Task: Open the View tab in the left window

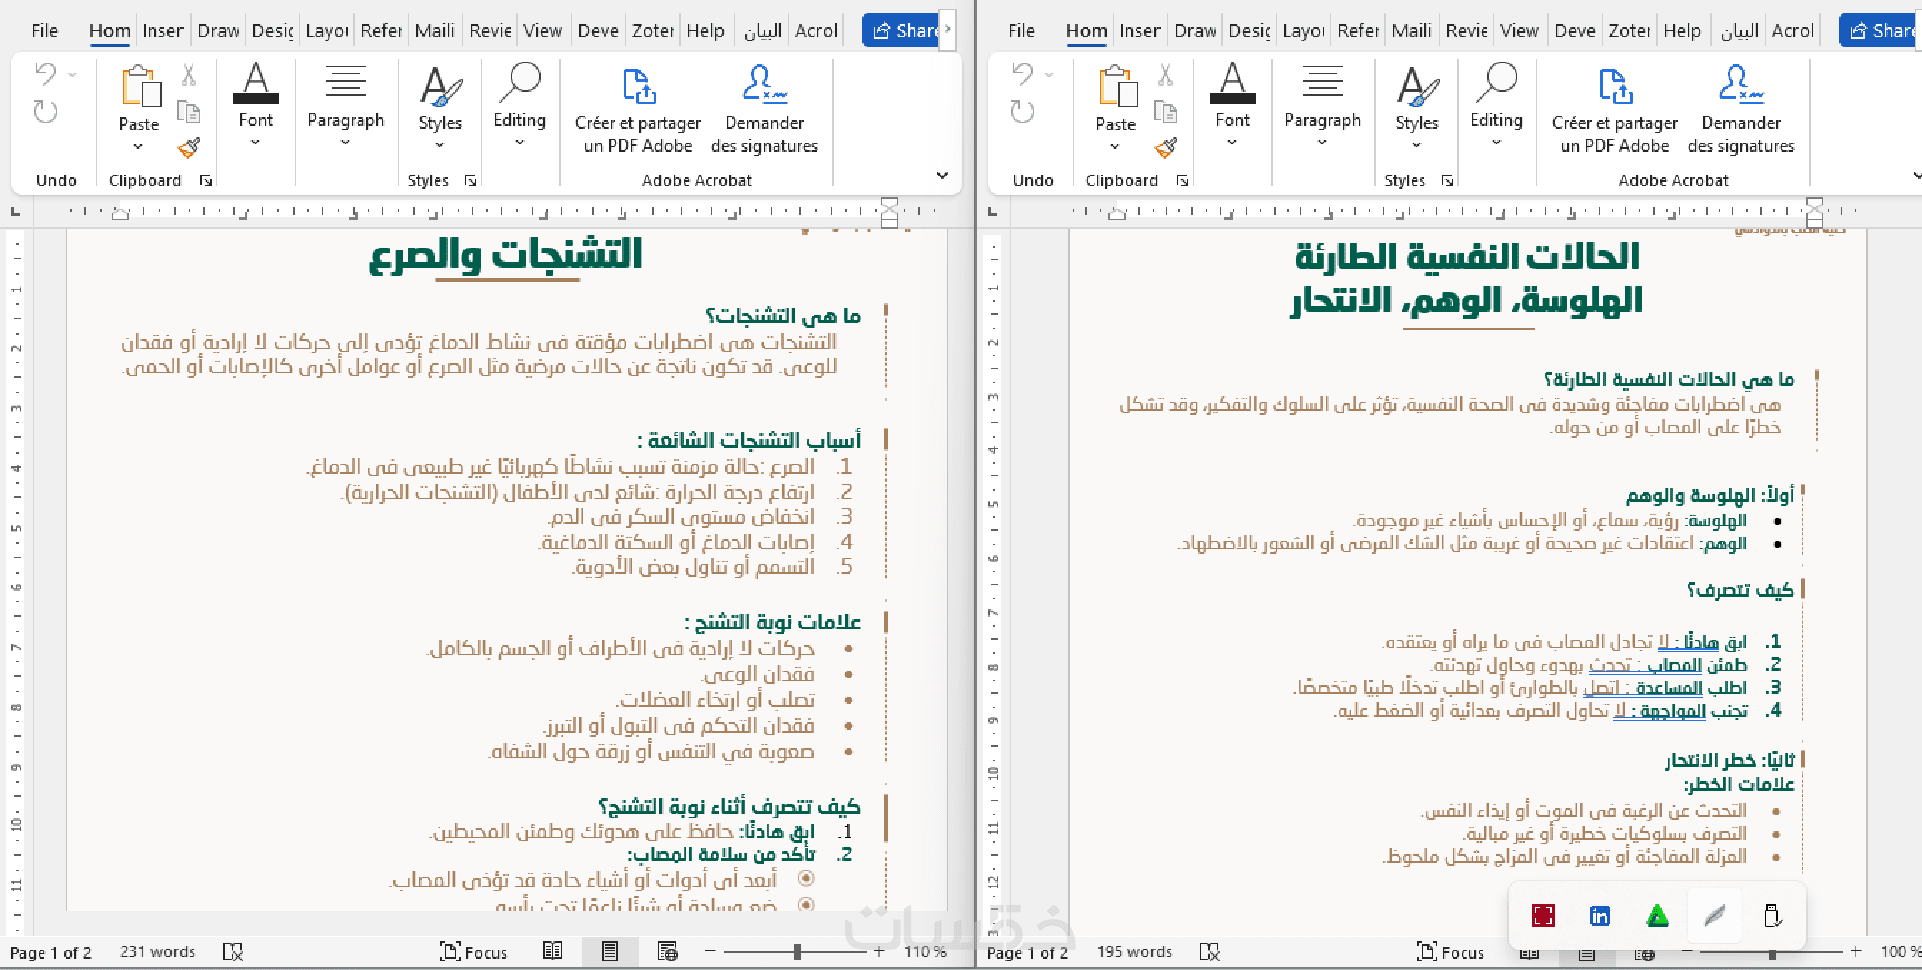Action: pos(542,31)
